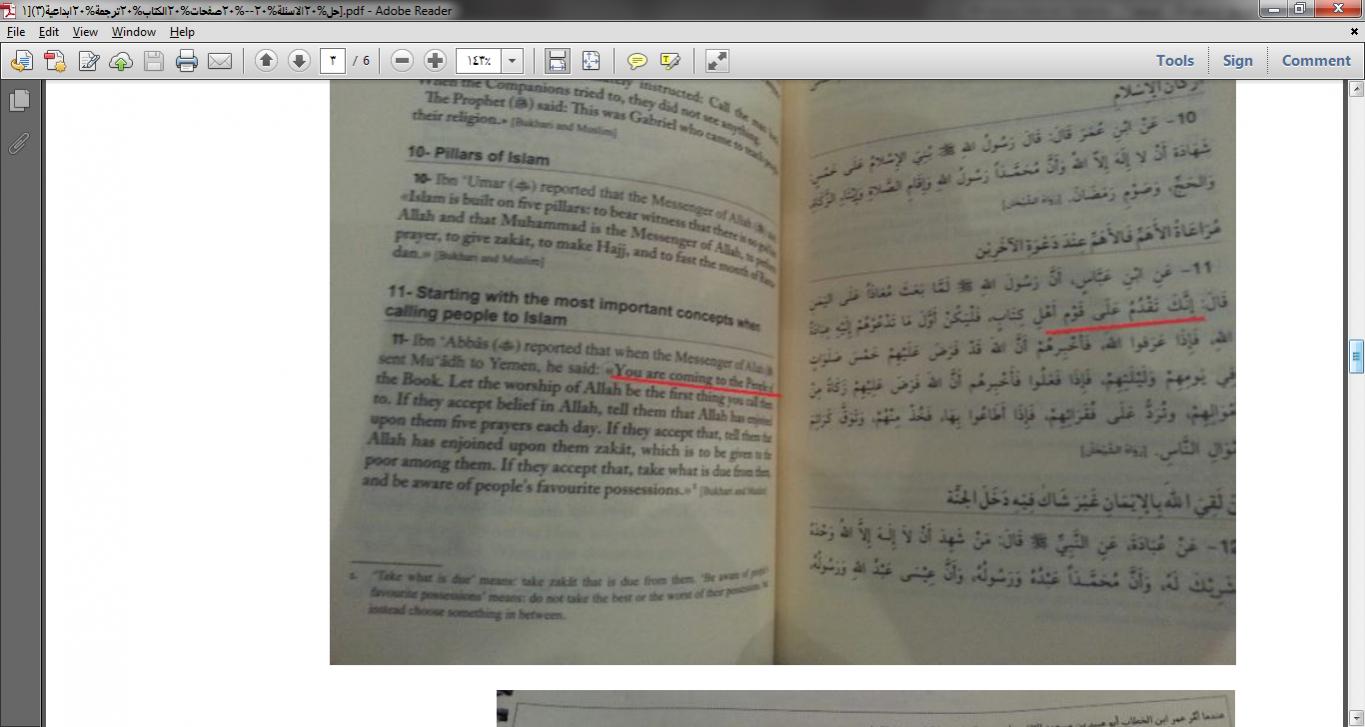Screen dimensions: 1365x727
Task: Open the zoom level dropdown arrow
Action: tap(512, 61)
